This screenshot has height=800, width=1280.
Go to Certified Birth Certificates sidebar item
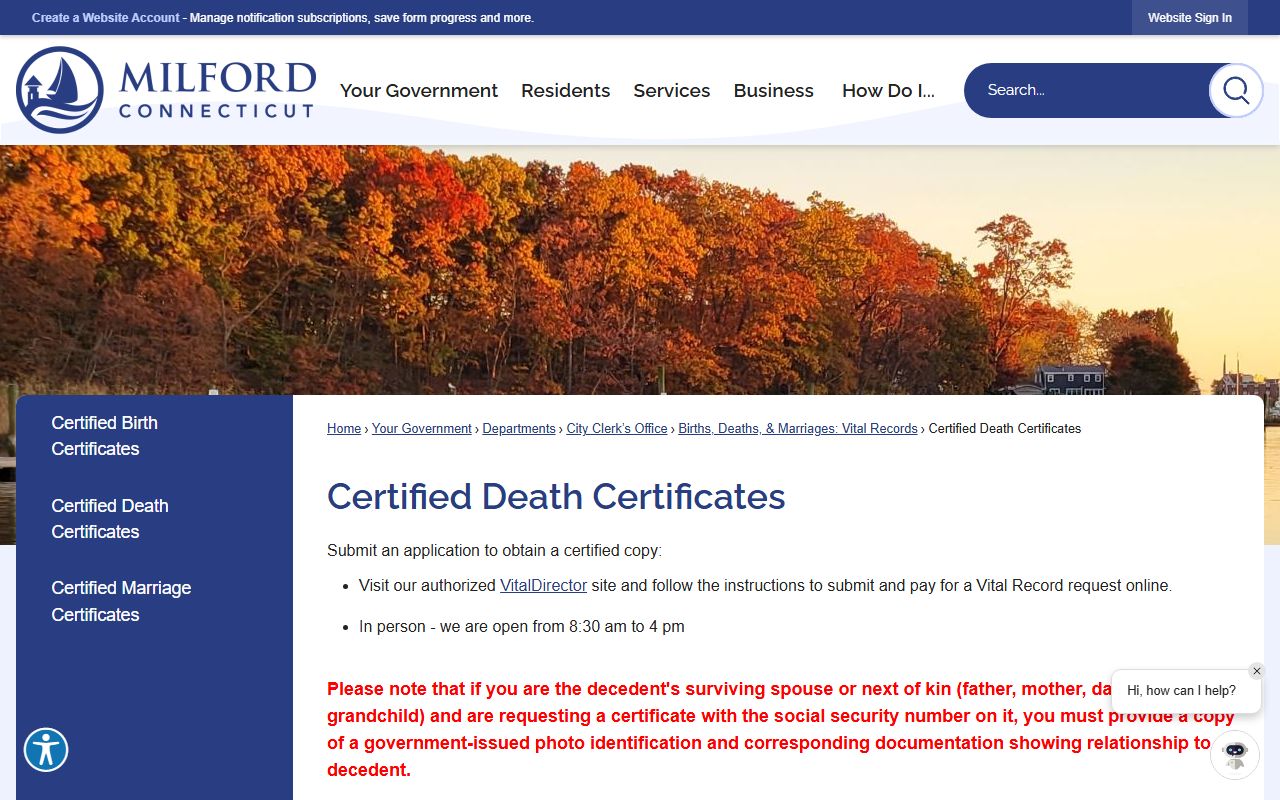[x=105, y=436]
